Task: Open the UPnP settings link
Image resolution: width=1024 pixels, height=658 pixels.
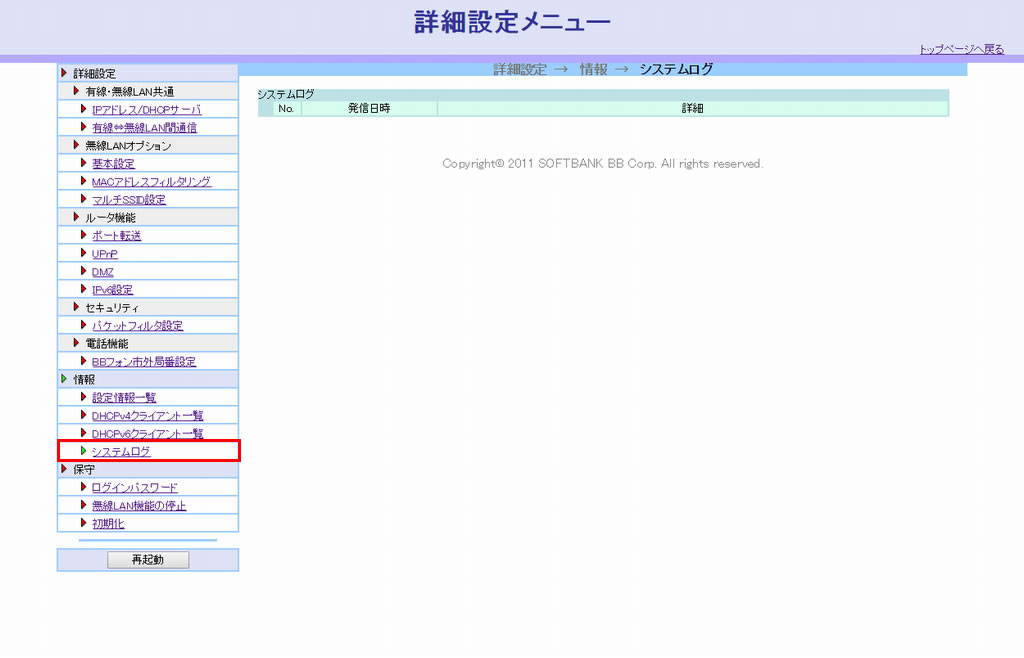Action: point(105,254)
